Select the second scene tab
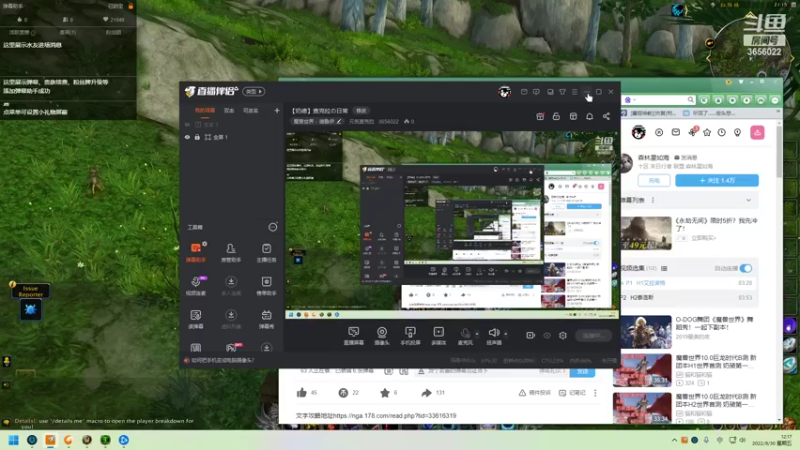This screenshot has width=800, height=450. pos(229,111)
